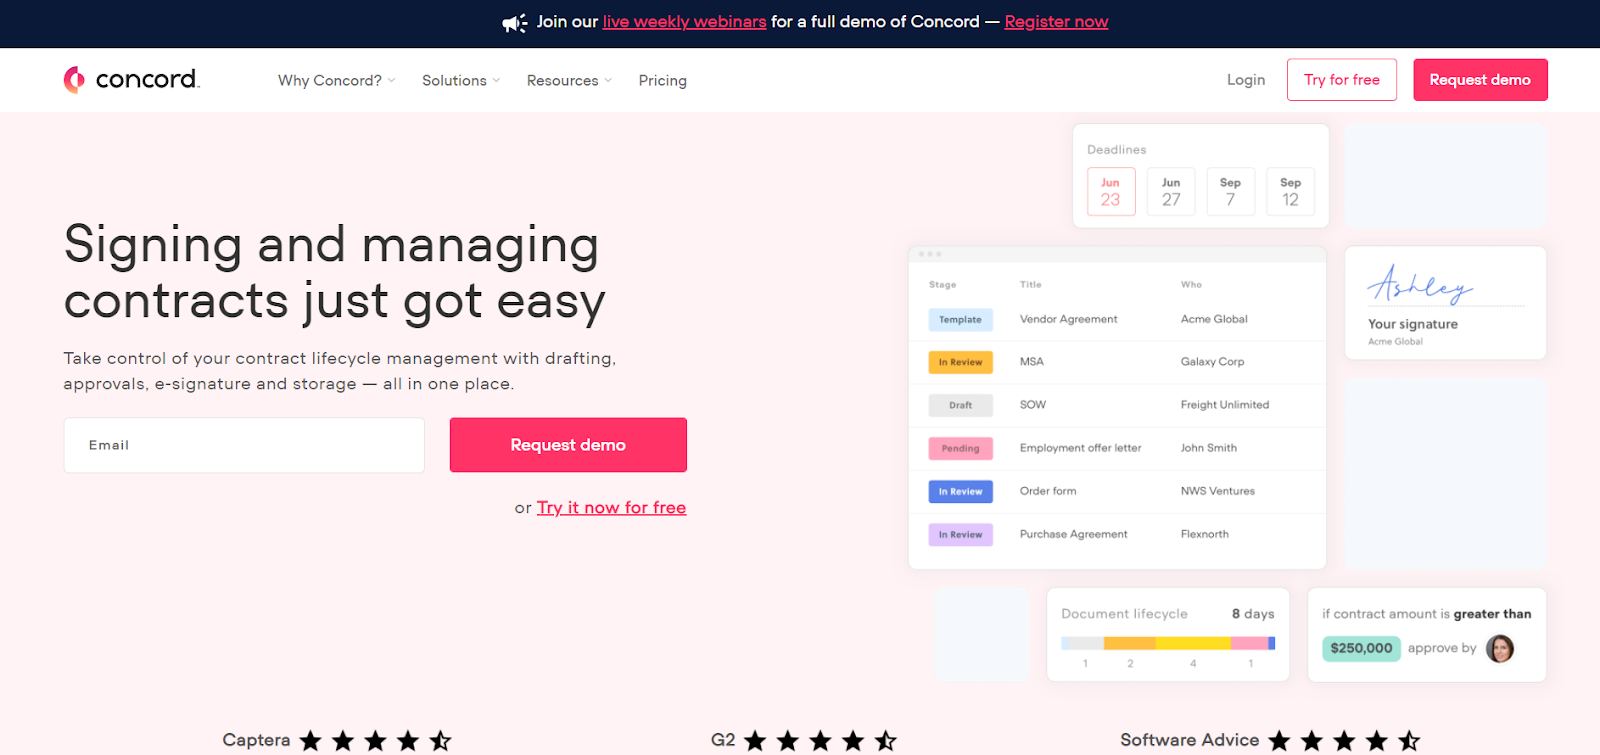Click the Your signature label

[x=1412, y=324]
